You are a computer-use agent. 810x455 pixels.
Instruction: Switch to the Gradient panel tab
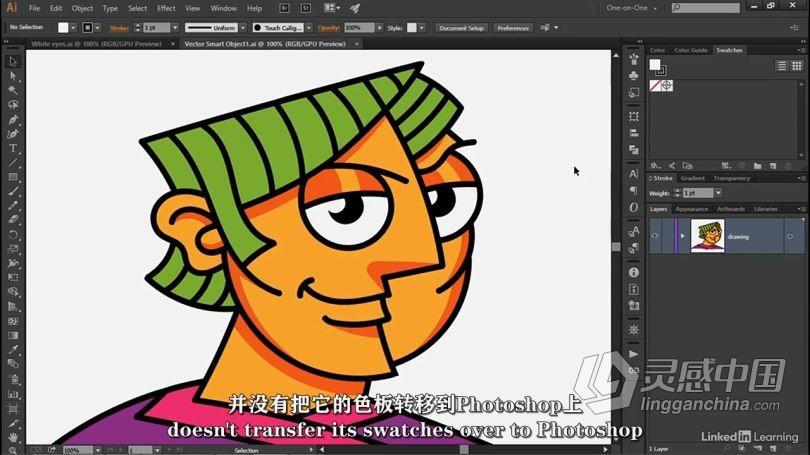click(x=692, y=178)
